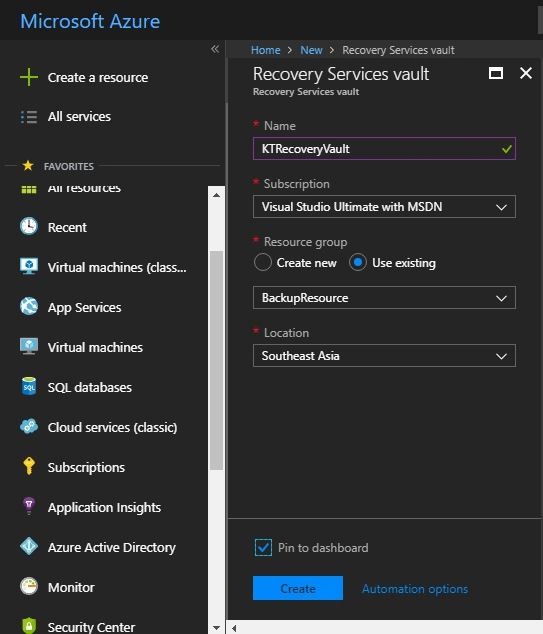Click the KTRecoveryVault name input field
This screenshot has width=543, height=634.
coord(384,149)
